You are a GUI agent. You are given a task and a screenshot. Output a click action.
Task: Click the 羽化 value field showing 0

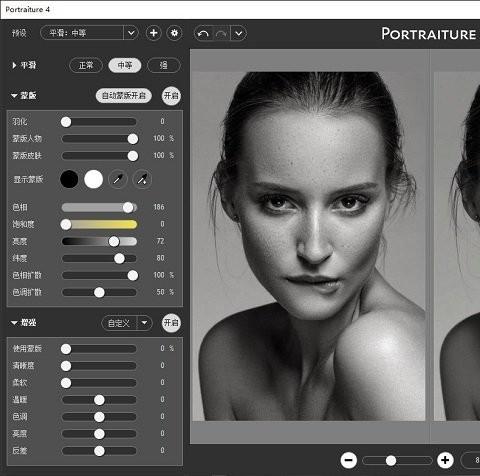pos(162,121)
